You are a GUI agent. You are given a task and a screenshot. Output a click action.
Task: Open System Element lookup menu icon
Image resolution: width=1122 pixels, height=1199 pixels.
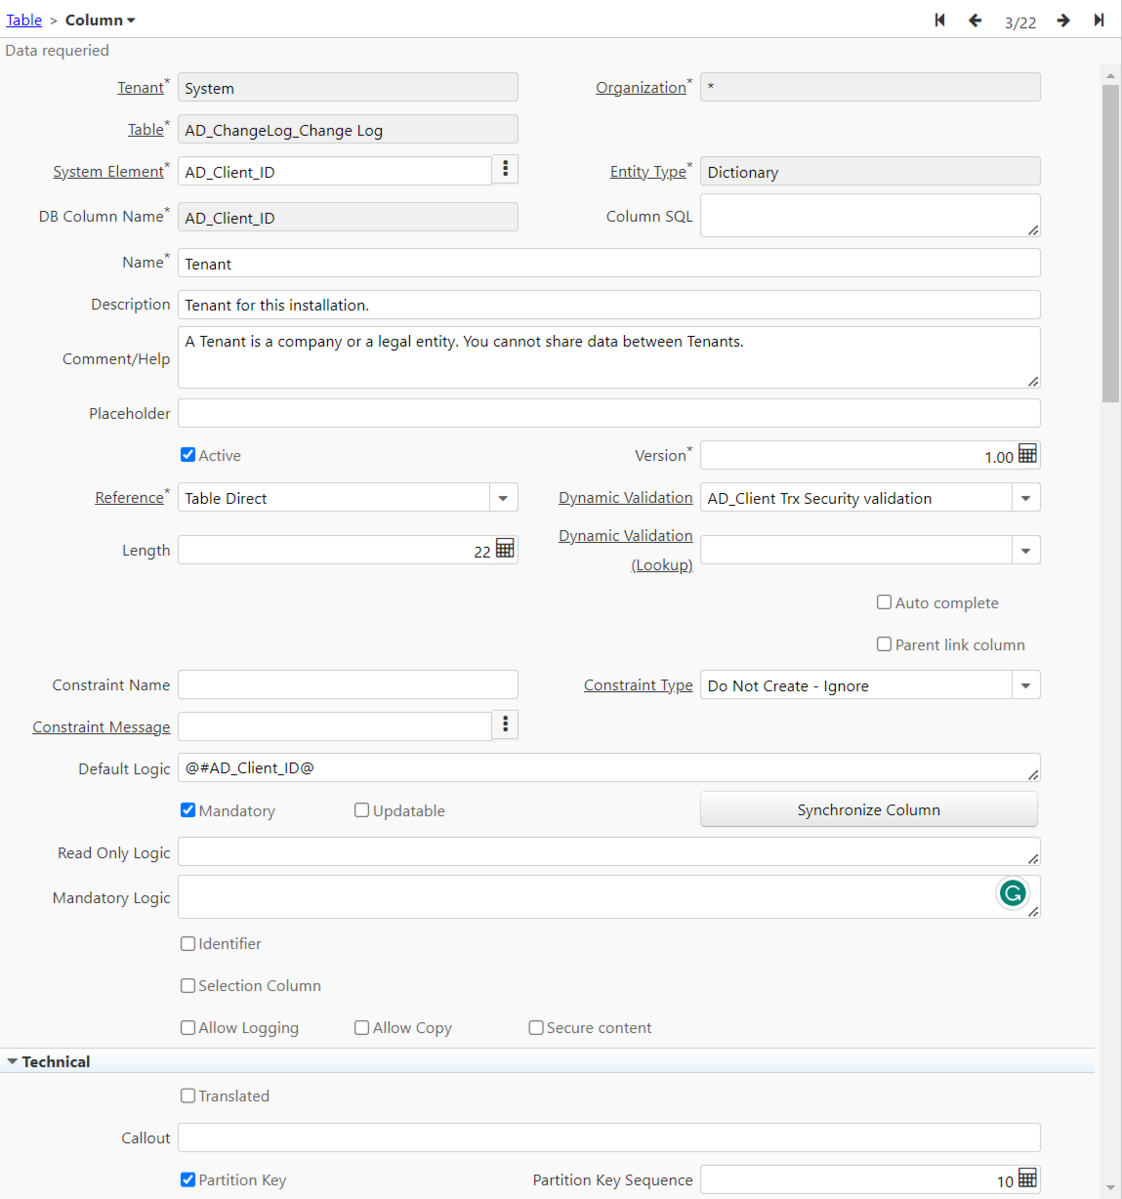505,170
